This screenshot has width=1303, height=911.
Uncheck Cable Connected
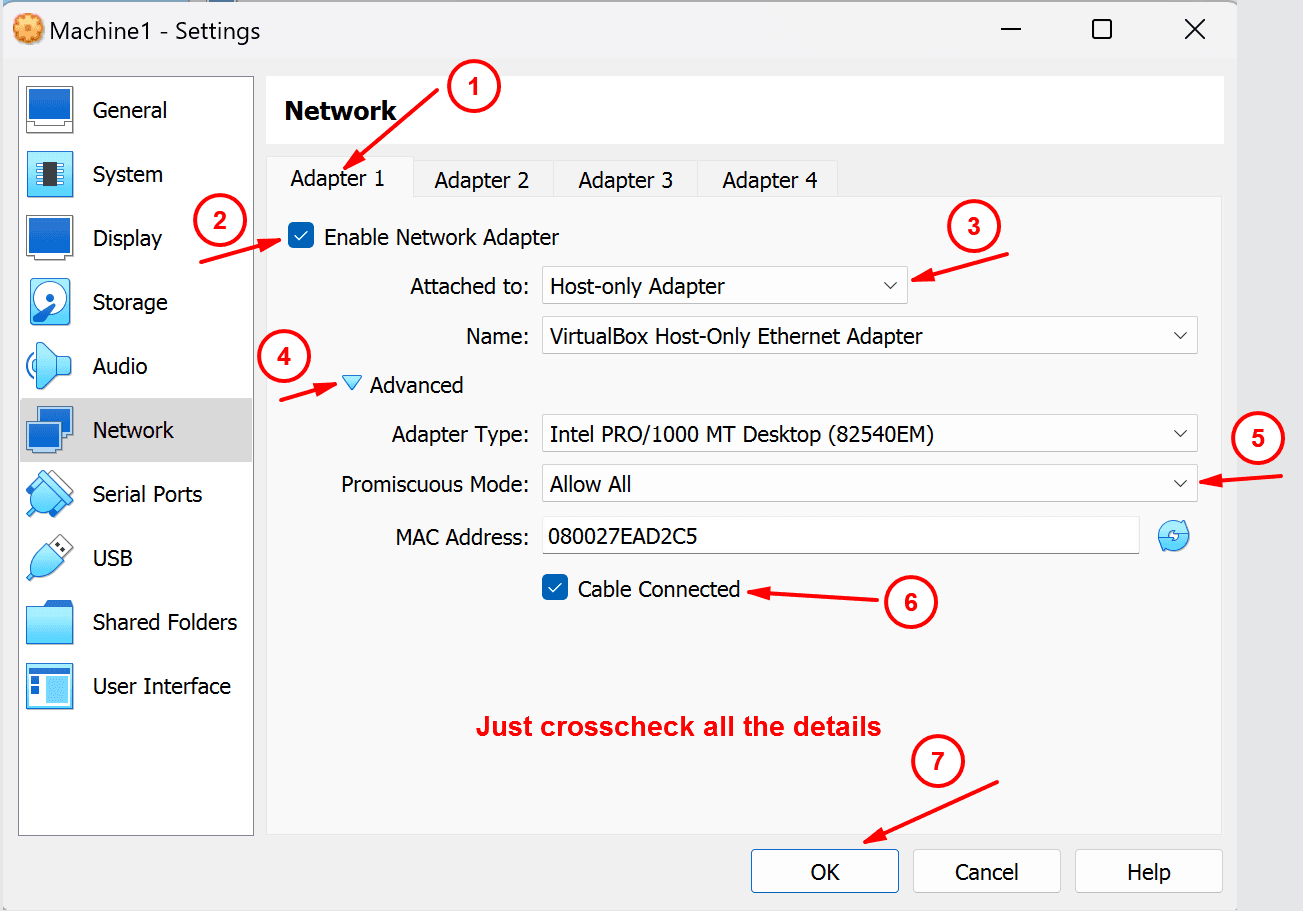555,588
